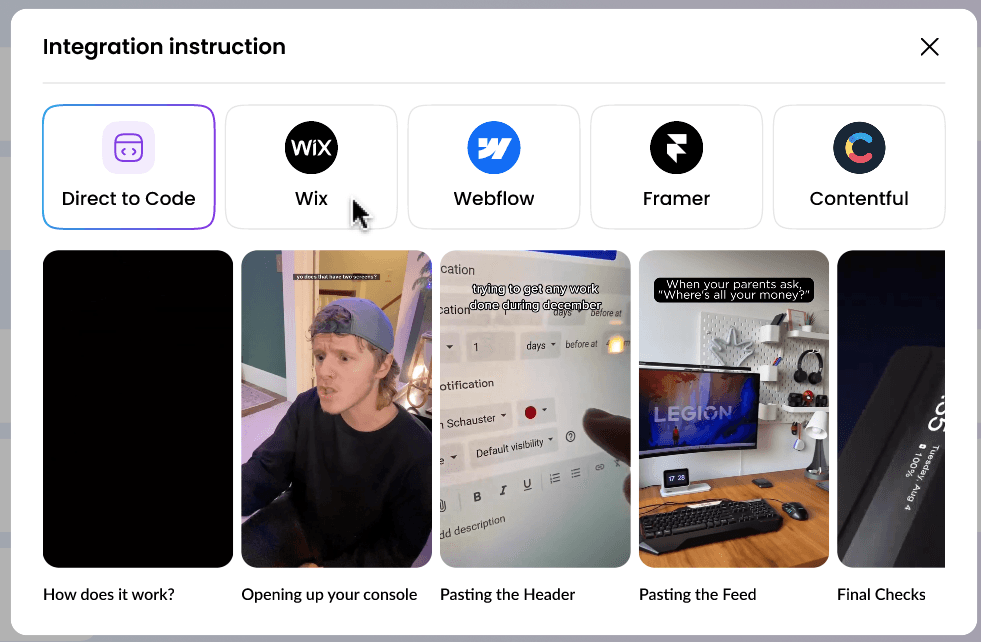The height and width of the screenshot is (642, 981).
Task: Click the 'Integration instruction' heading
Action: (x=164, y=46)
